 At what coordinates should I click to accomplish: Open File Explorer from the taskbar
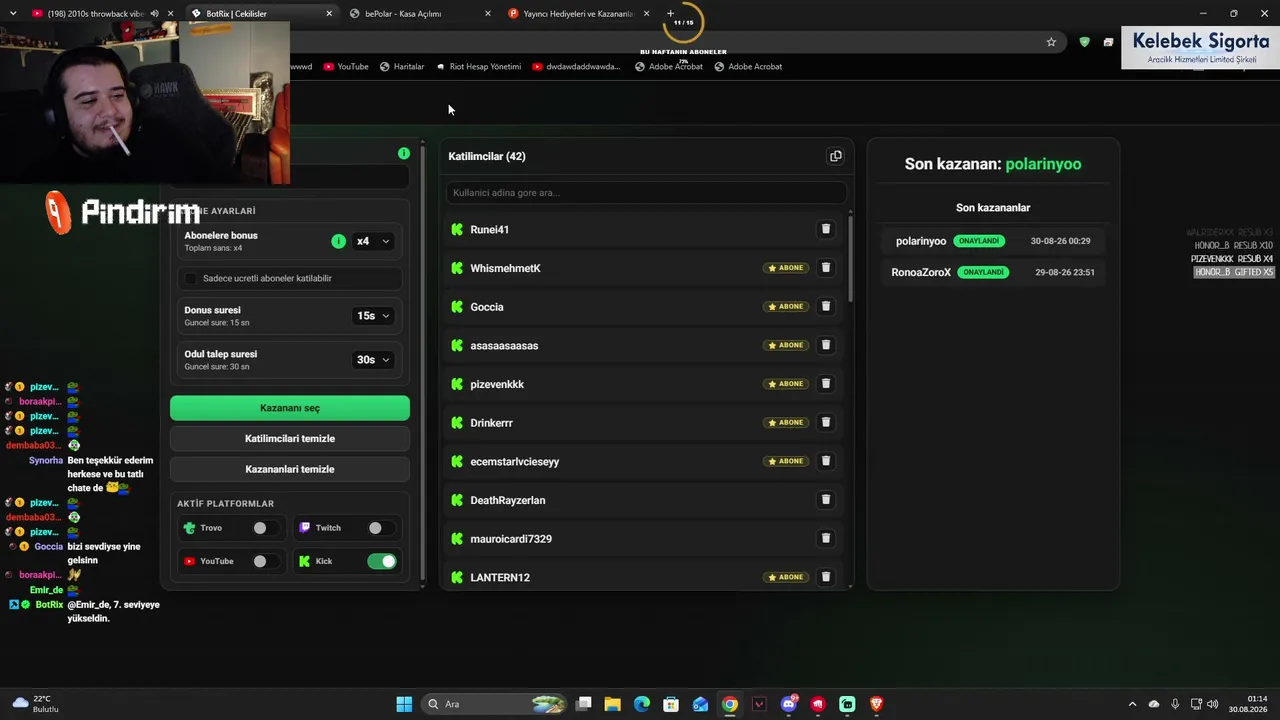coord(612,704)
